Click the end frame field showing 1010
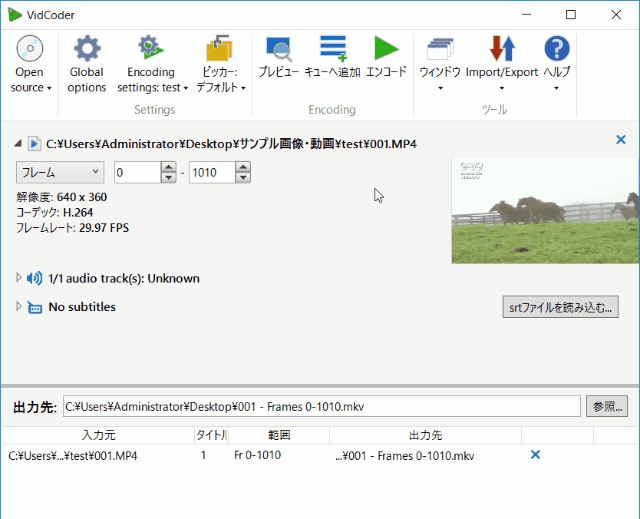This screenshot has height=519, width=640. [212, 172]
